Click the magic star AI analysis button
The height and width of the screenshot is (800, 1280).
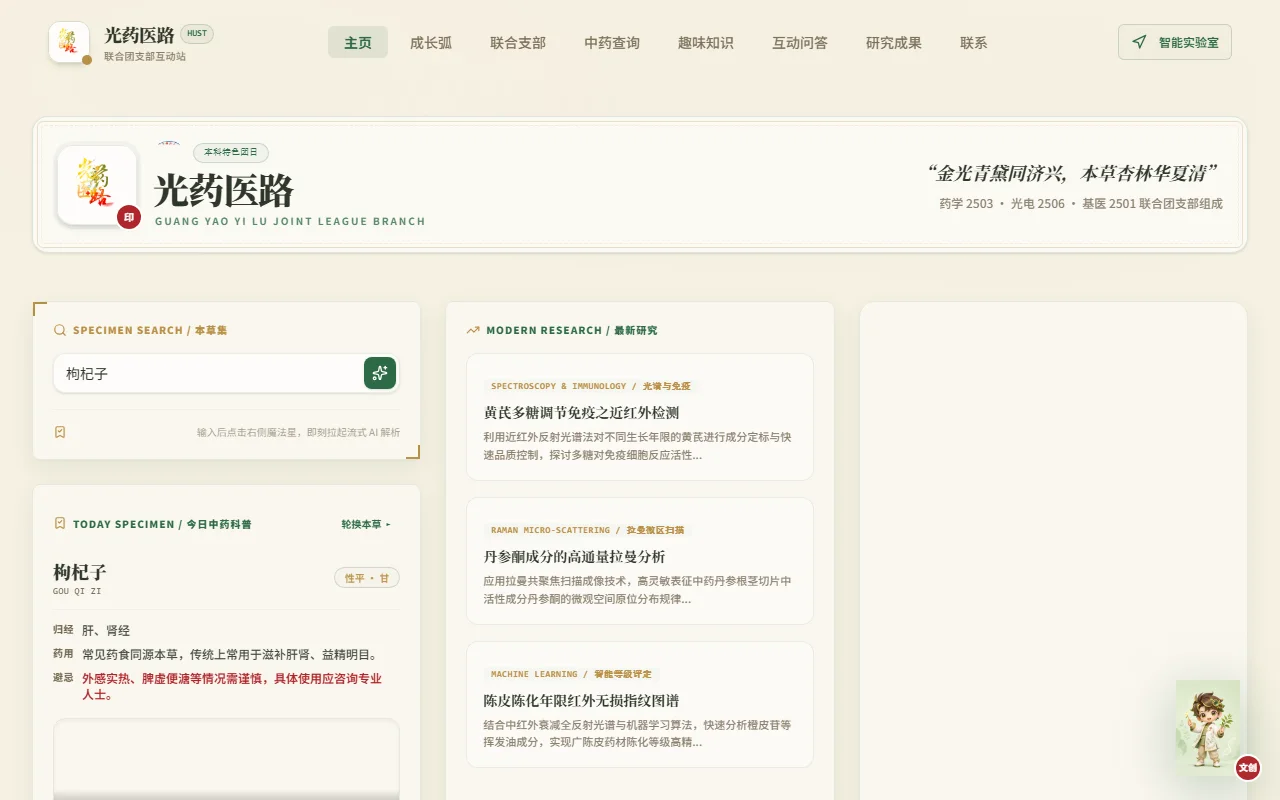tap(380, 373)
